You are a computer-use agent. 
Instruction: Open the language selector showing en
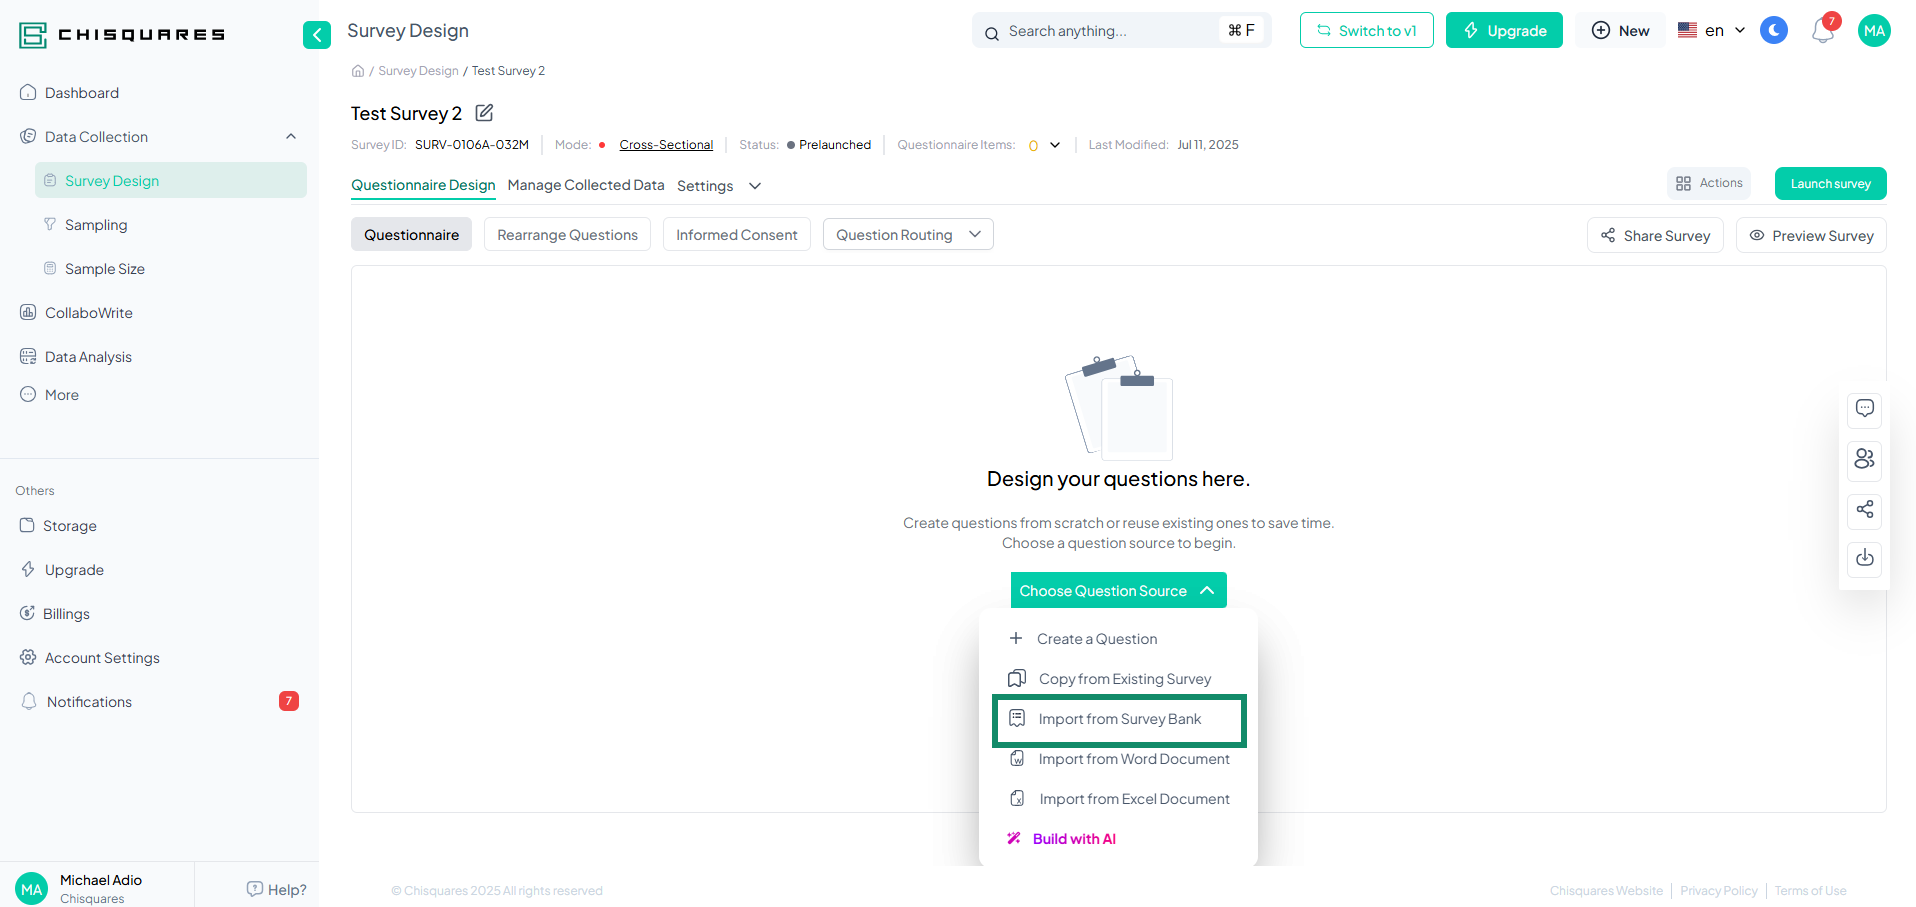click(1711, 31)
